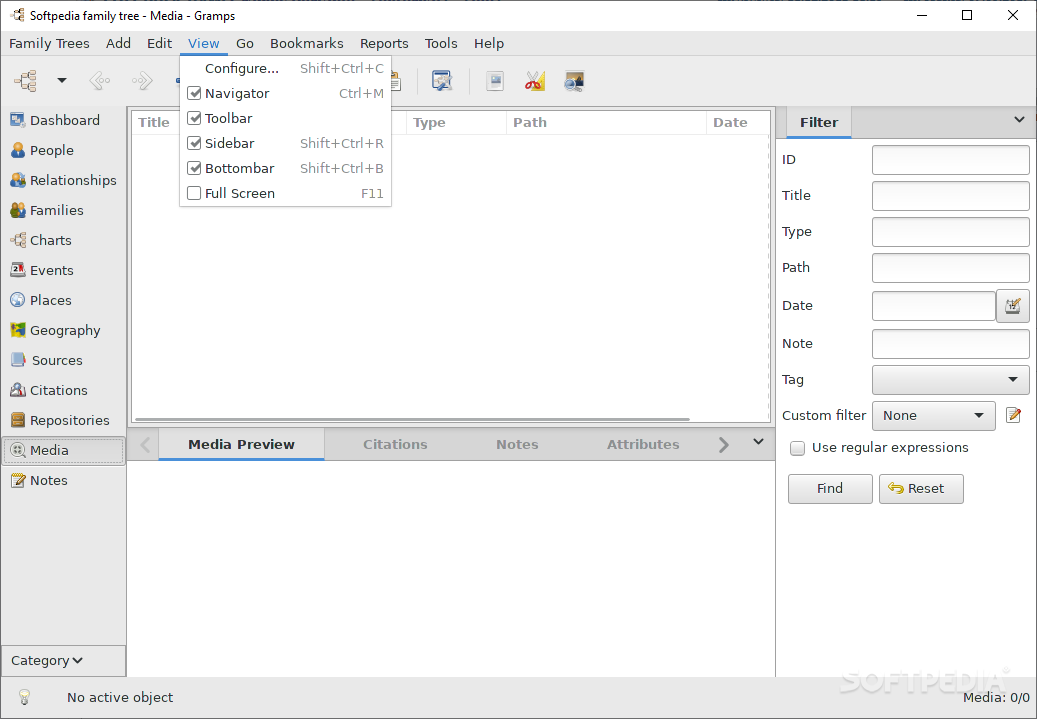Go to Relationships view in sidebar
Viewport: 1037px width, 719px height.
(x=63, y=180)
